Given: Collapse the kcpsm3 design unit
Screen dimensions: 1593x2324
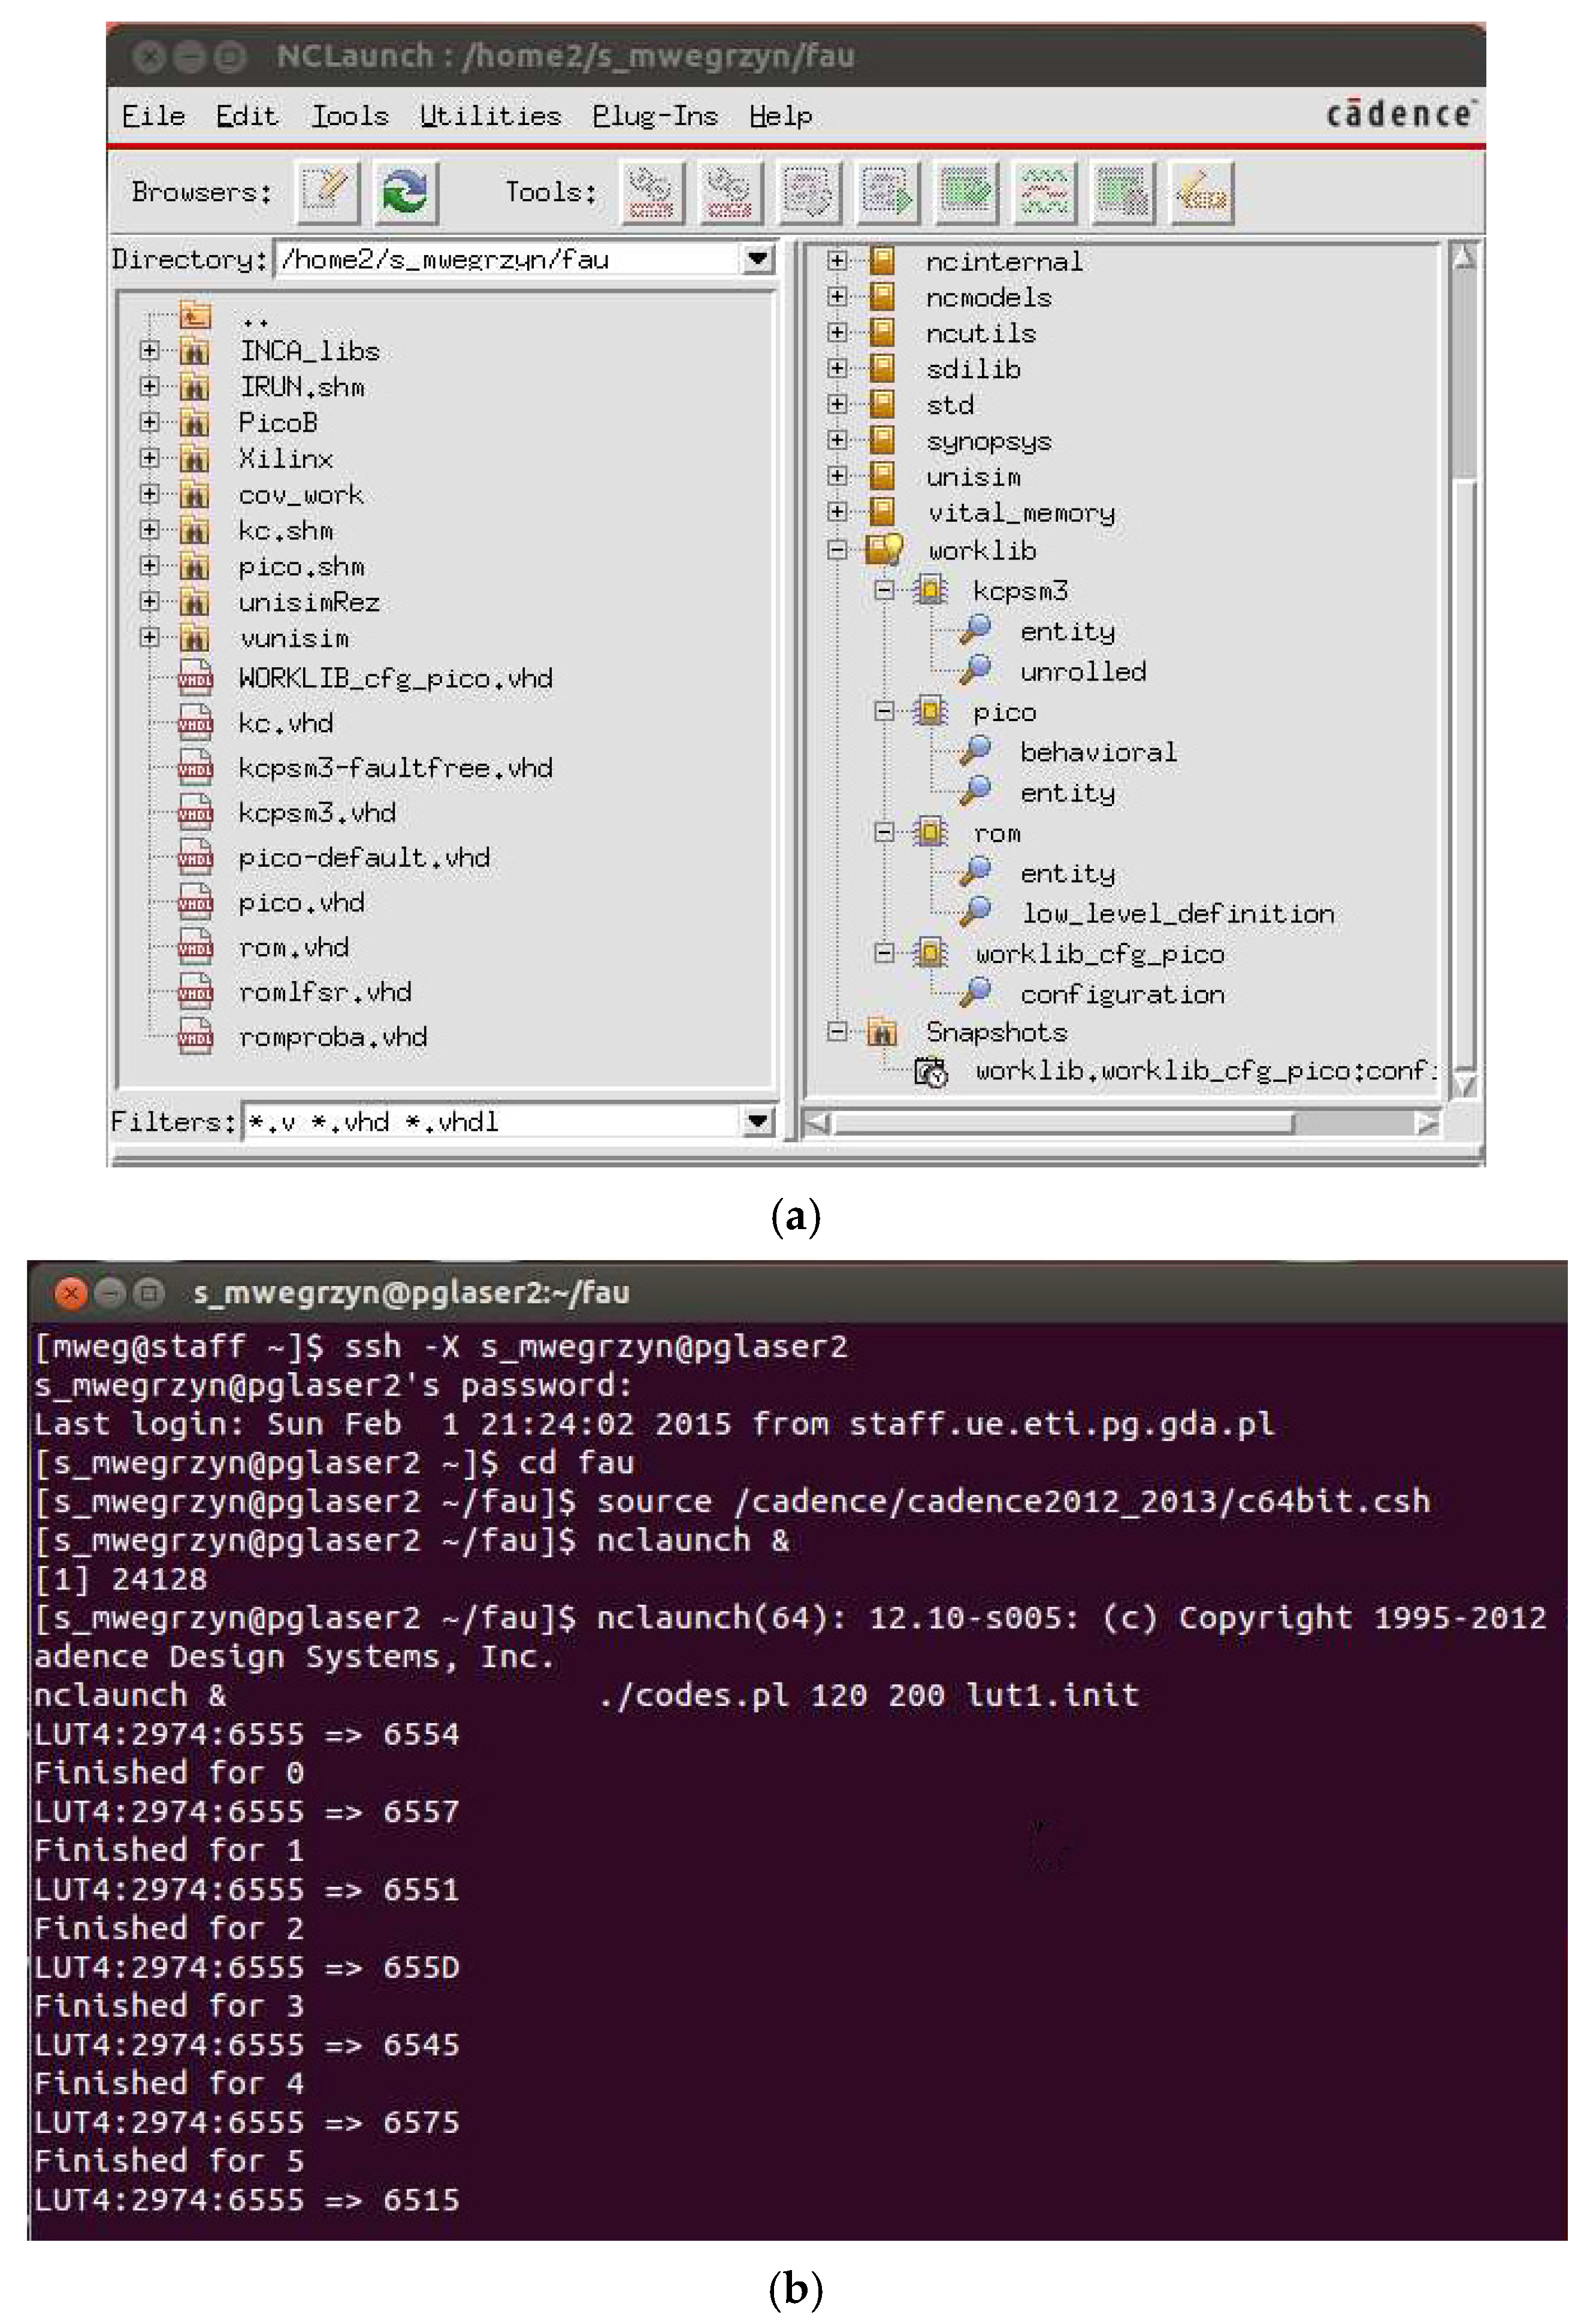Looking at the screenshot, I should (884, 590).
